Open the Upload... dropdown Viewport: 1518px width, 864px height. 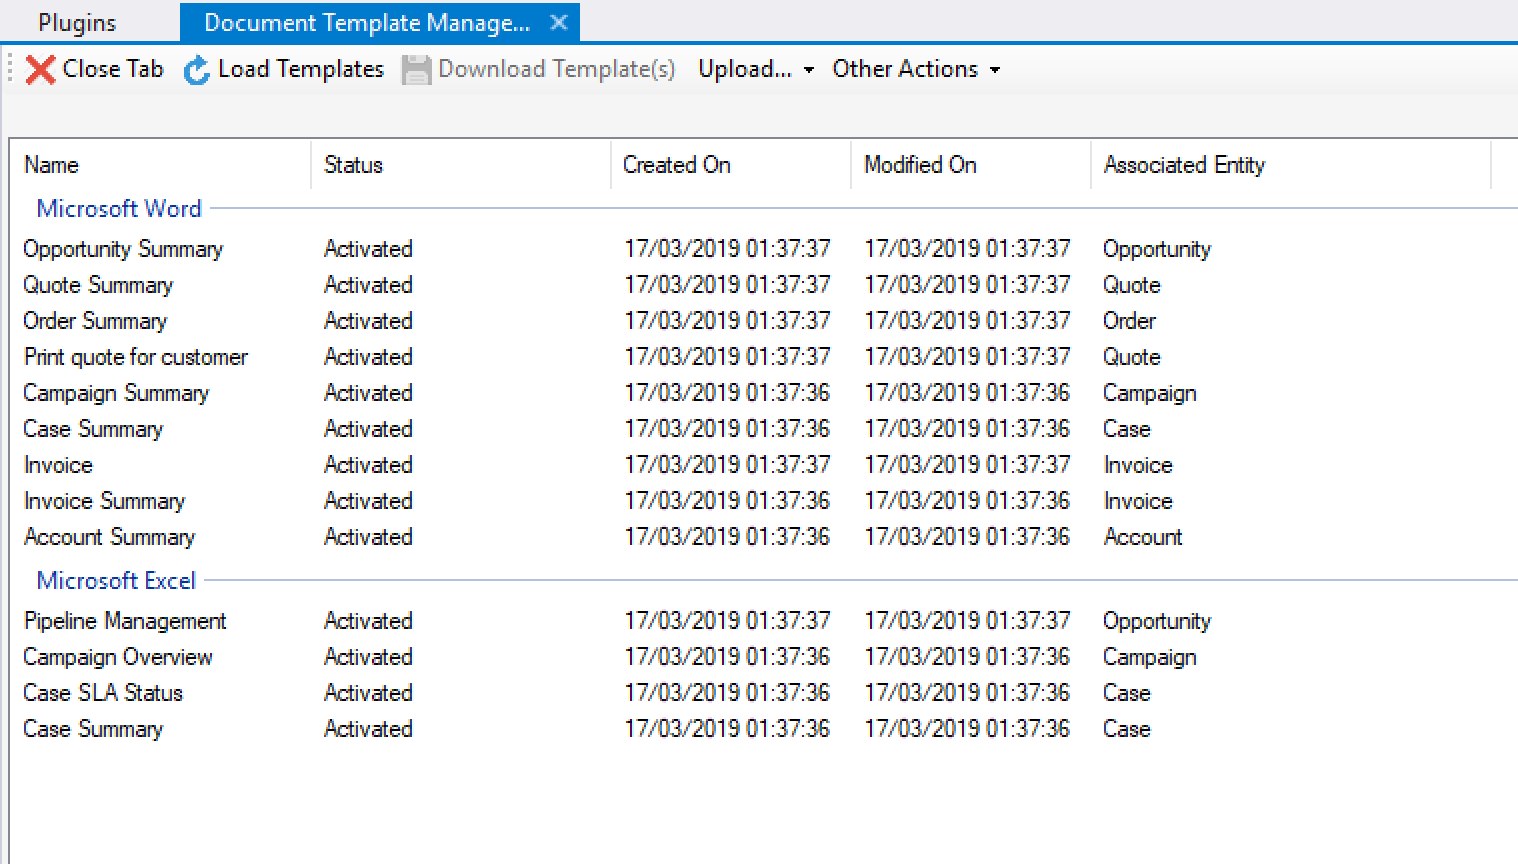pyautogui.click(x=755, y=68)
